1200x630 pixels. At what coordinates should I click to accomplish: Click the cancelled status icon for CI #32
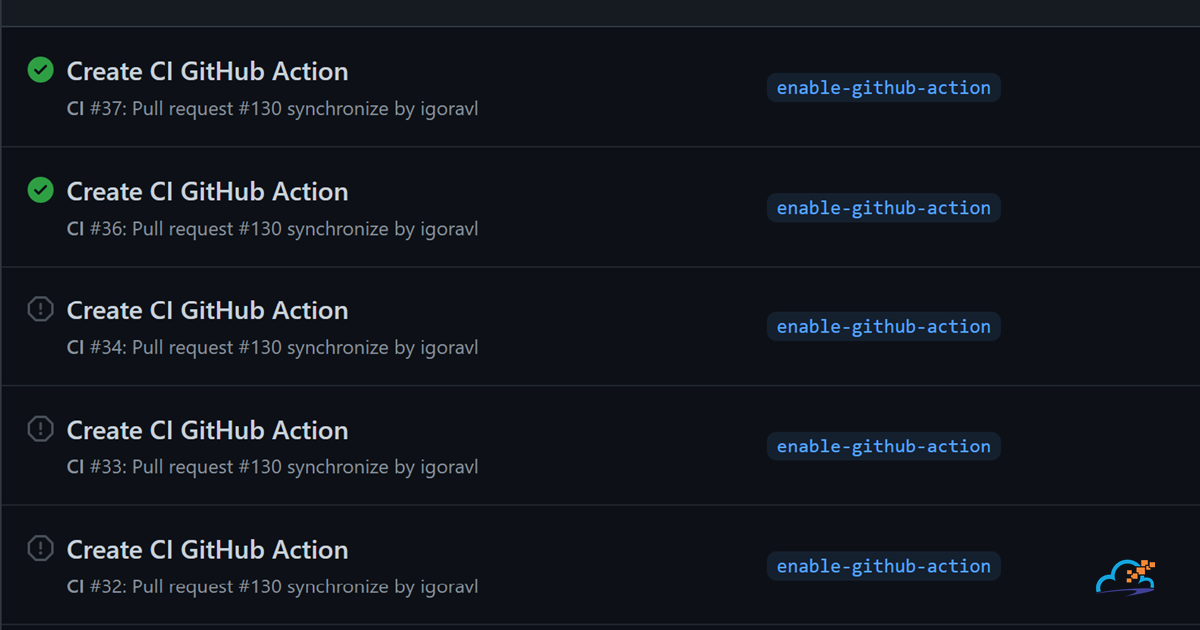(40, 548)
